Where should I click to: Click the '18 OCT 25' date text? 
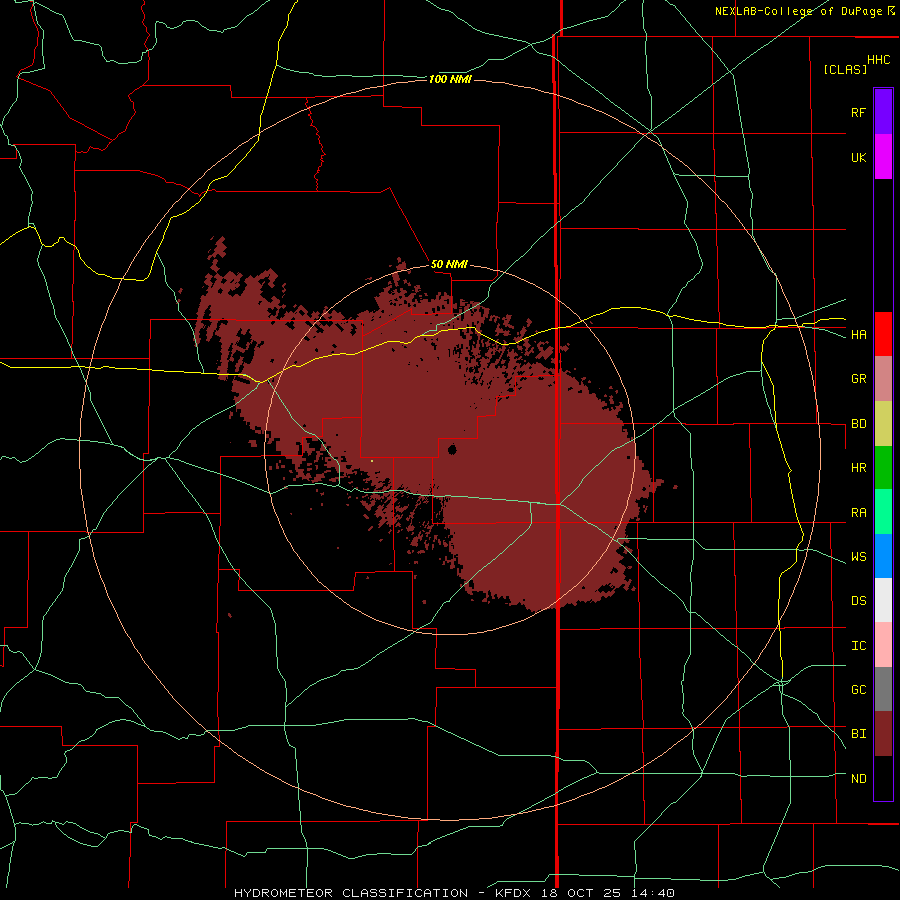[x=579, y=893]
